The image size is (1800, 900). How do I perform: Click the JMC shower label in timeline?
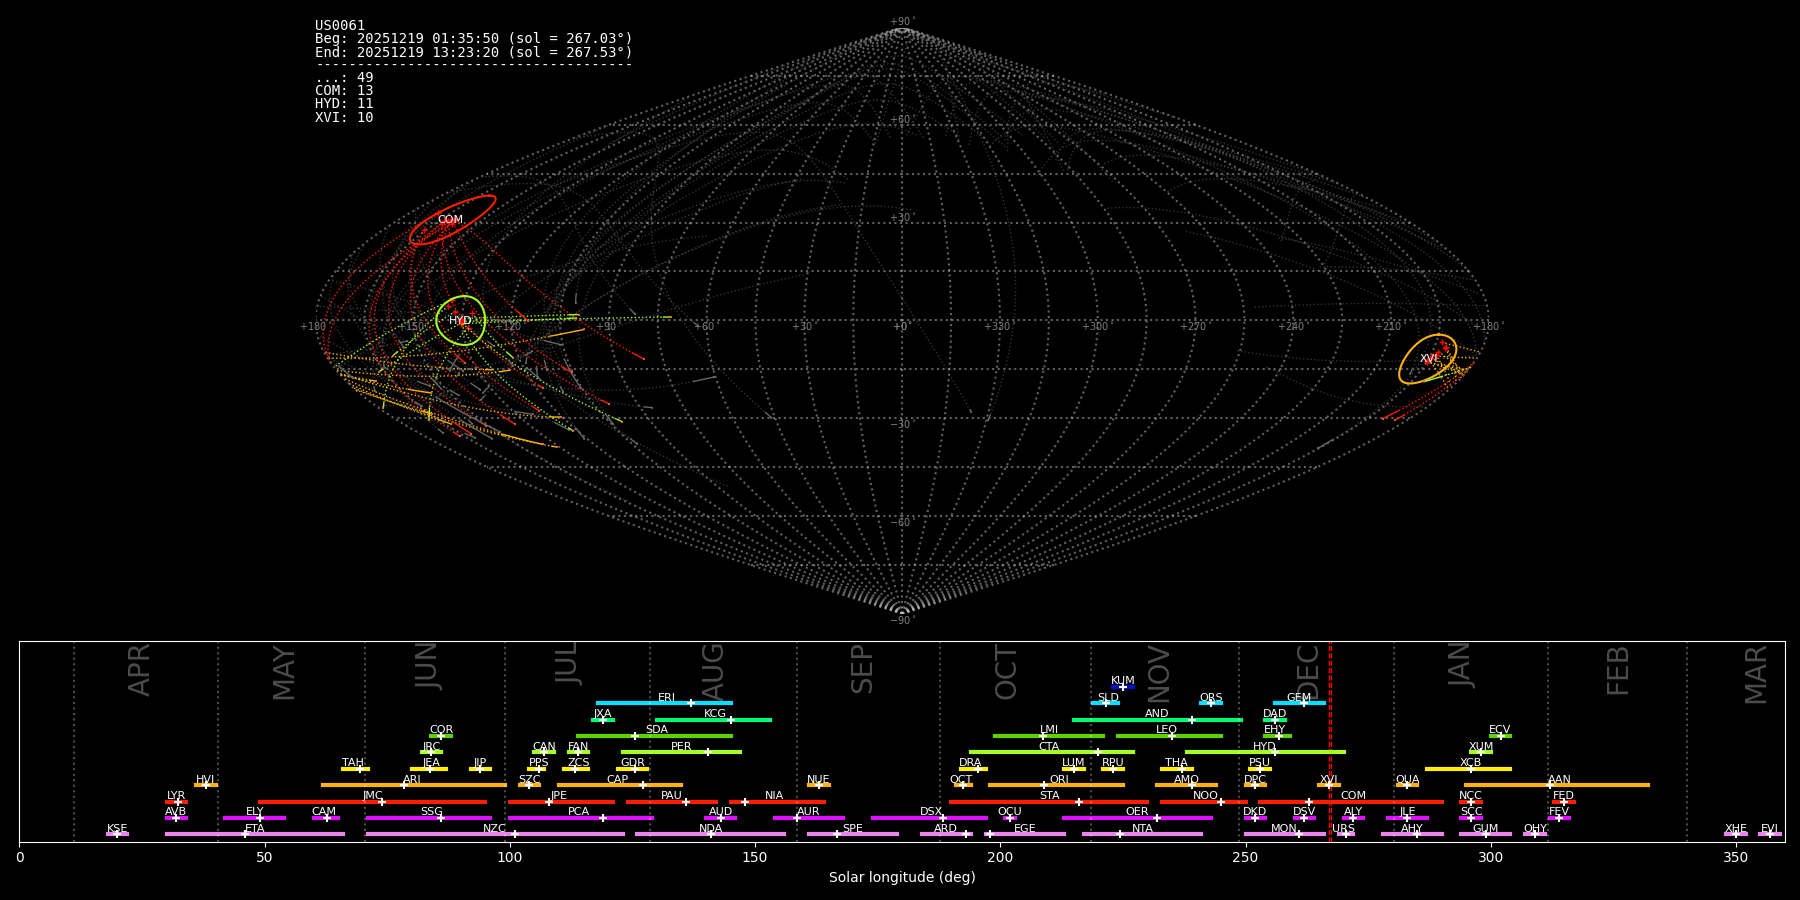click(x=373, y=796)
